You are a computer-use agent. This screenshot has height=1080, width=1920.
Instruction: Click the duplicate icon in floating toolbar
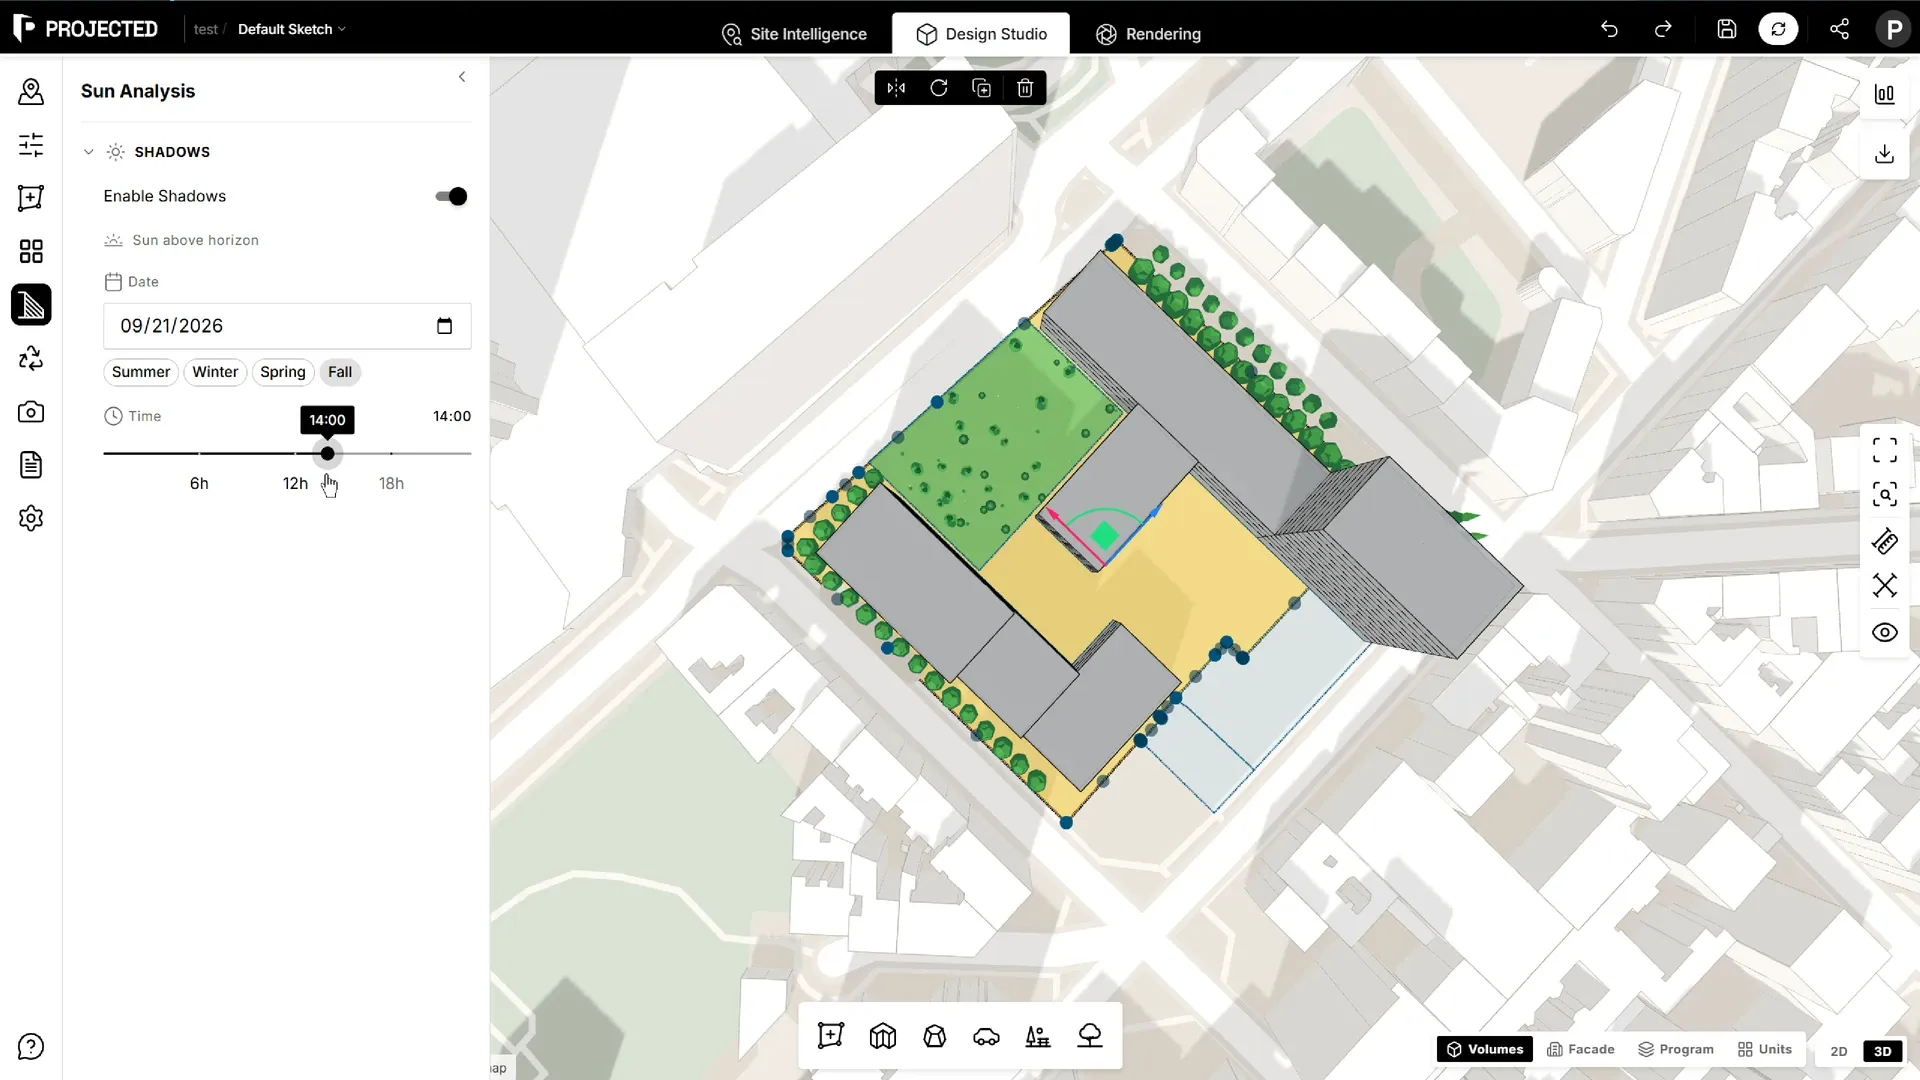[x=982, y=88]
